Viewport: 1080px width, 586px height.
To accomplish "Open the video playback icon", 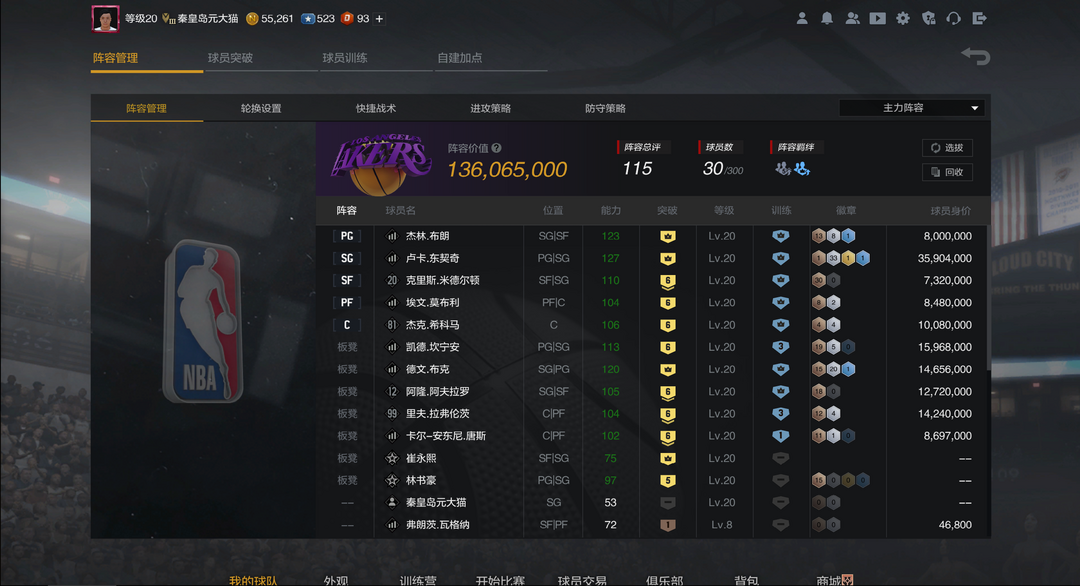I will click(x=878, y=19).
